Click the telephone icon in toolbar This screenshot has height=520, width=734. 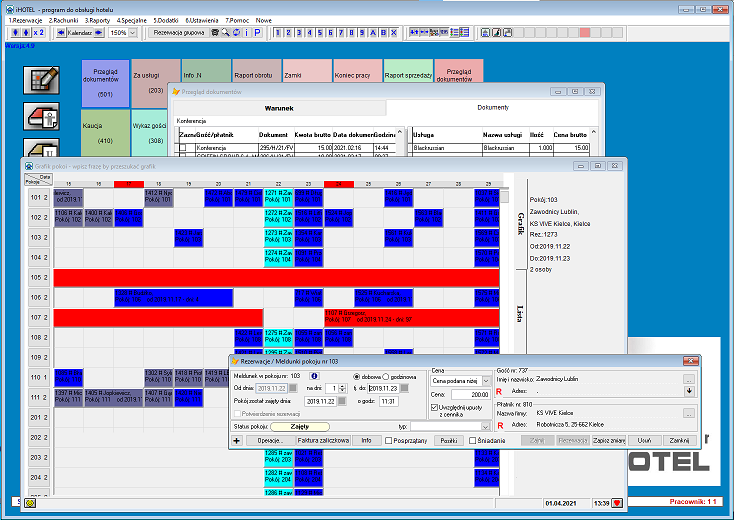coord(215,32)
